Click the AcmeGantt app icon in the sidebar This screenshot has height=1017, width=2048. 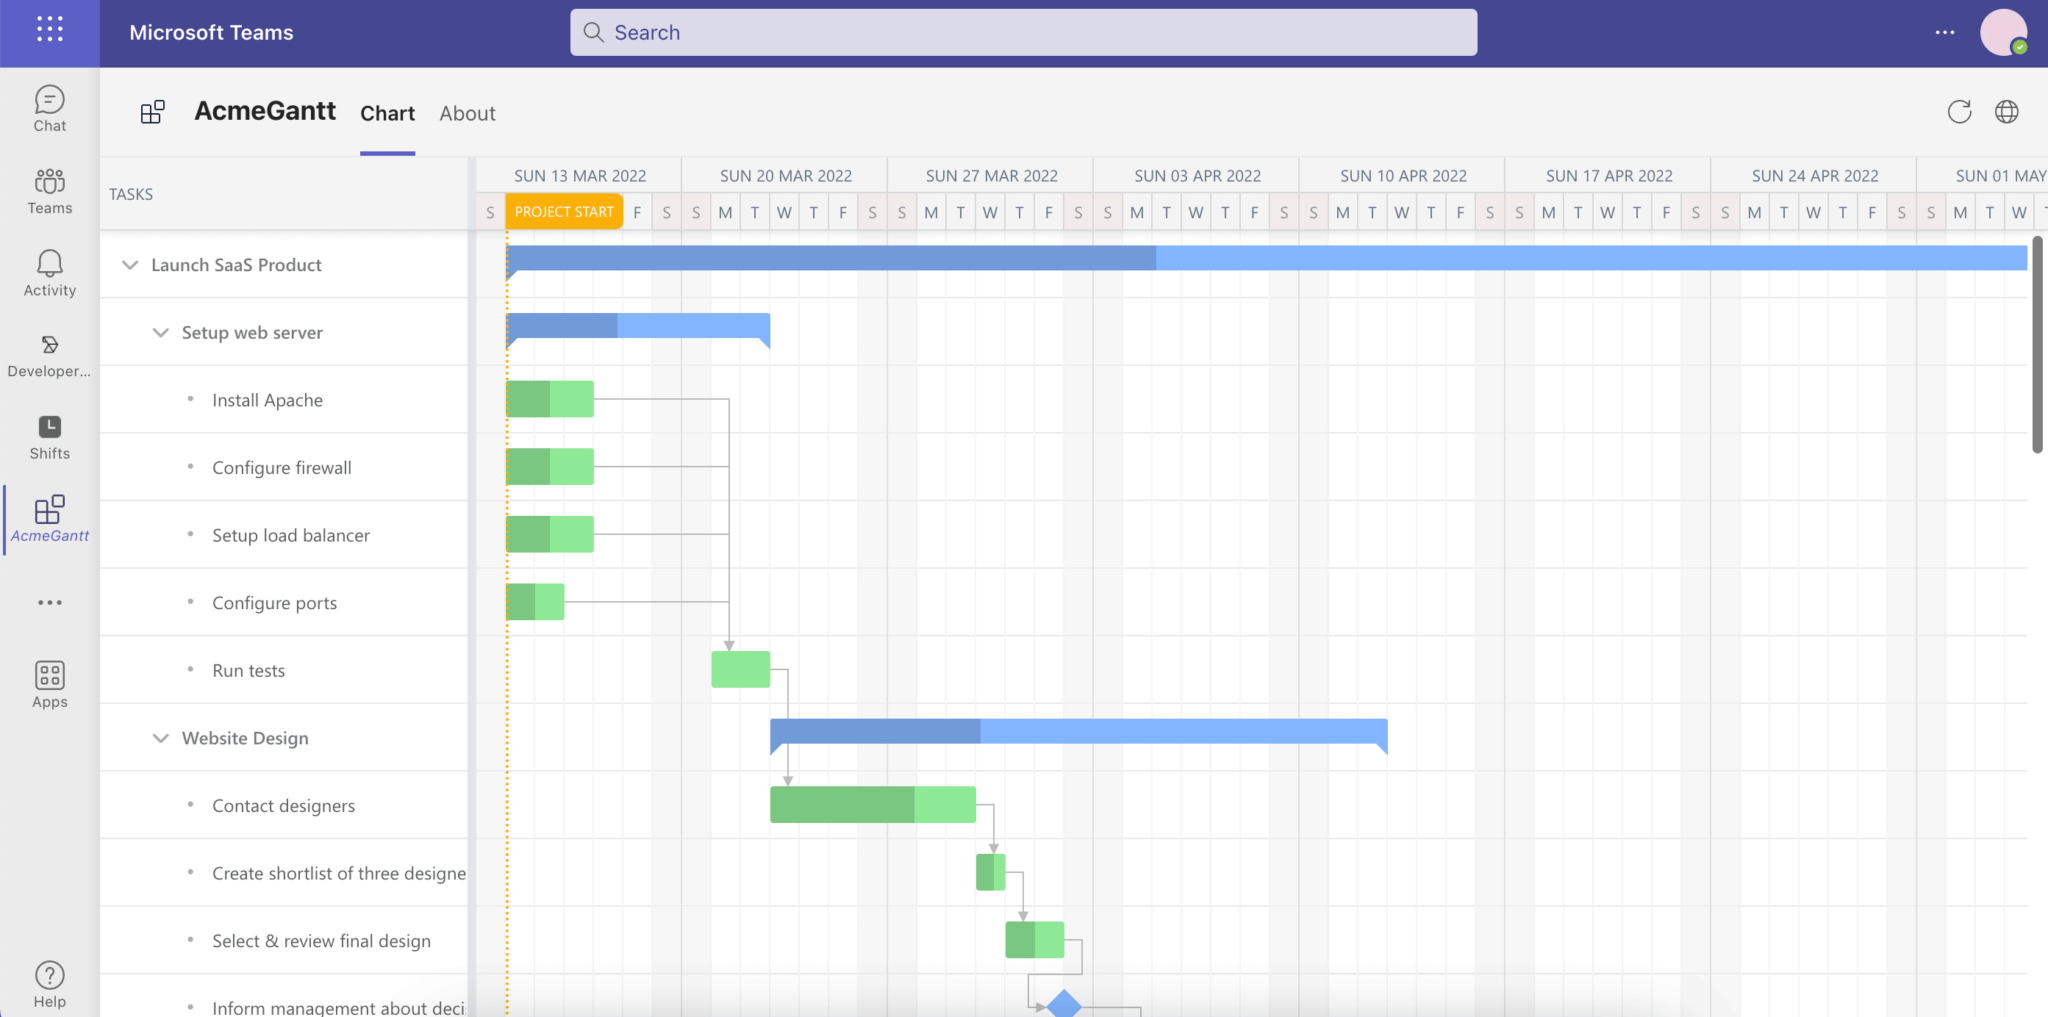[49, 518]
